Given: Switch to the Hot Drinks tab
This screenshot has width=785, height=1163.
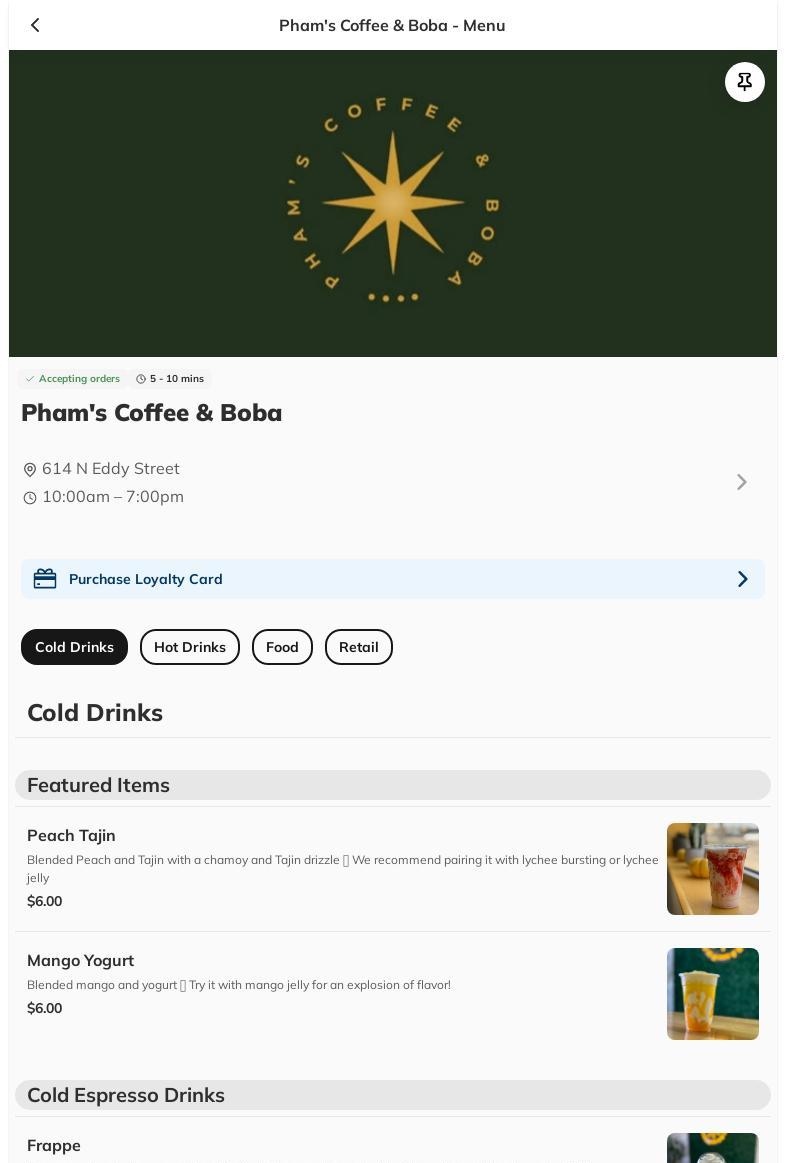Looking at the screenshot, I should point(190,647).
